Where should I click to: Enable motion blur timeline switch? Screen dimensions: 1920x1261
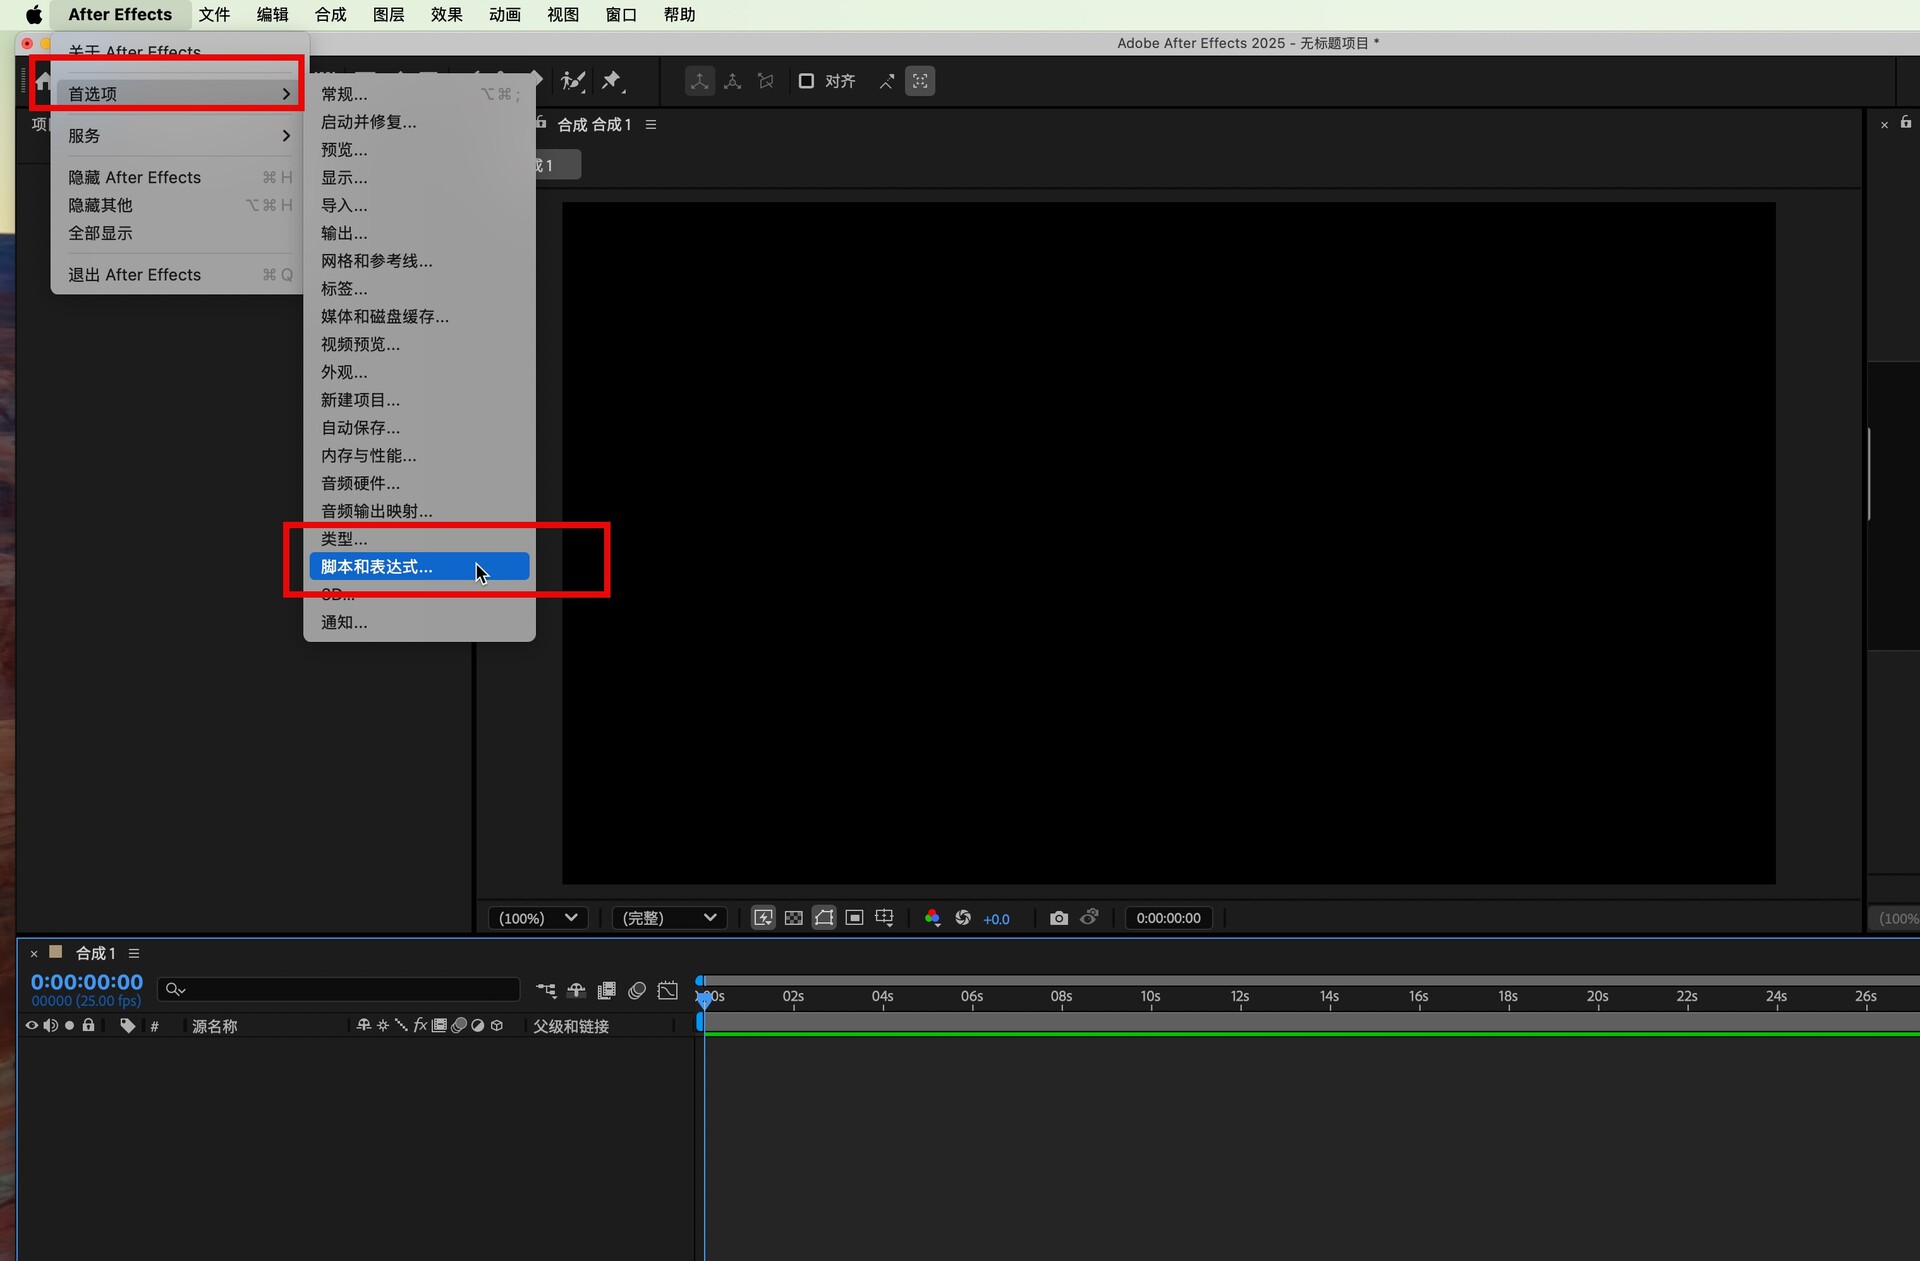point(637,990)
